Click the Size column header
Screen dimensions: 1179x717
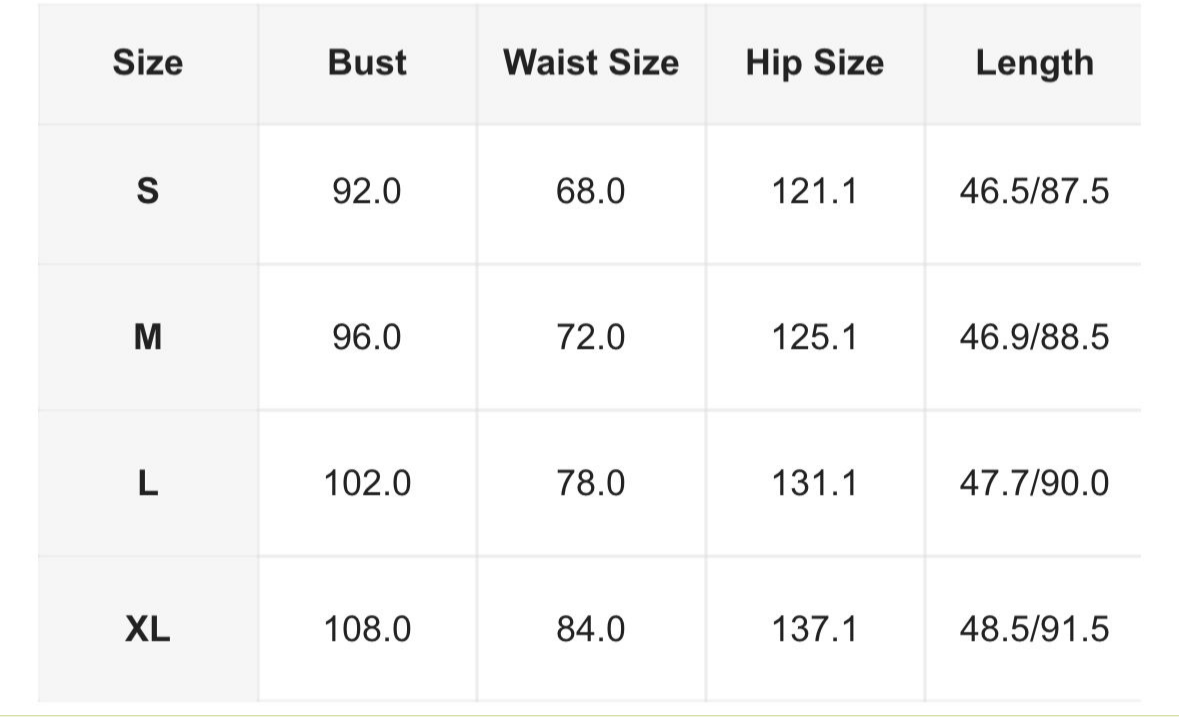tap(148, 62)
